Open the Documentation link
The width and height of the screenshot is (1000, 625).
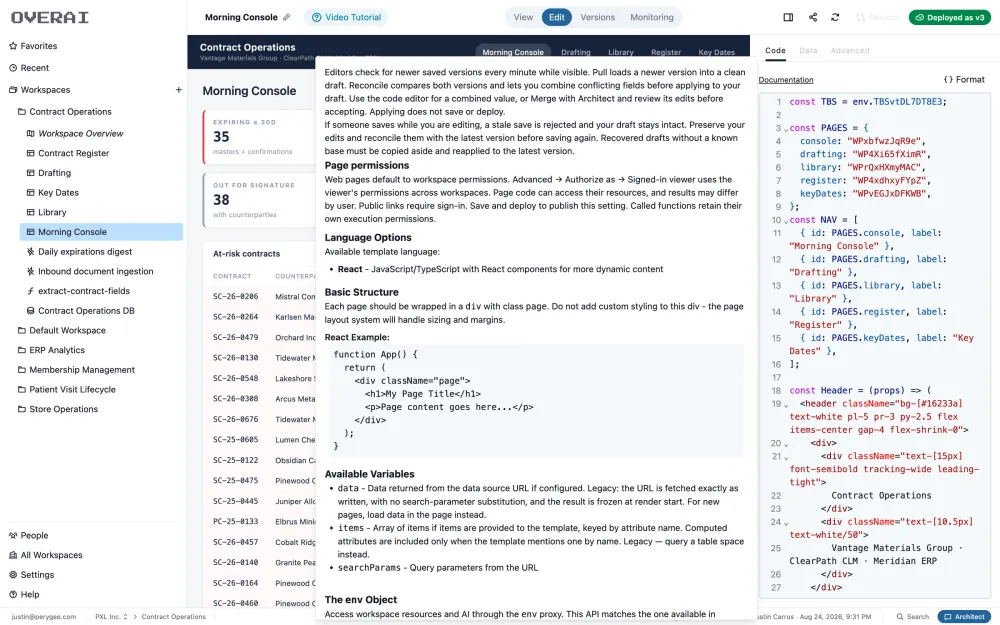(786, 80)
